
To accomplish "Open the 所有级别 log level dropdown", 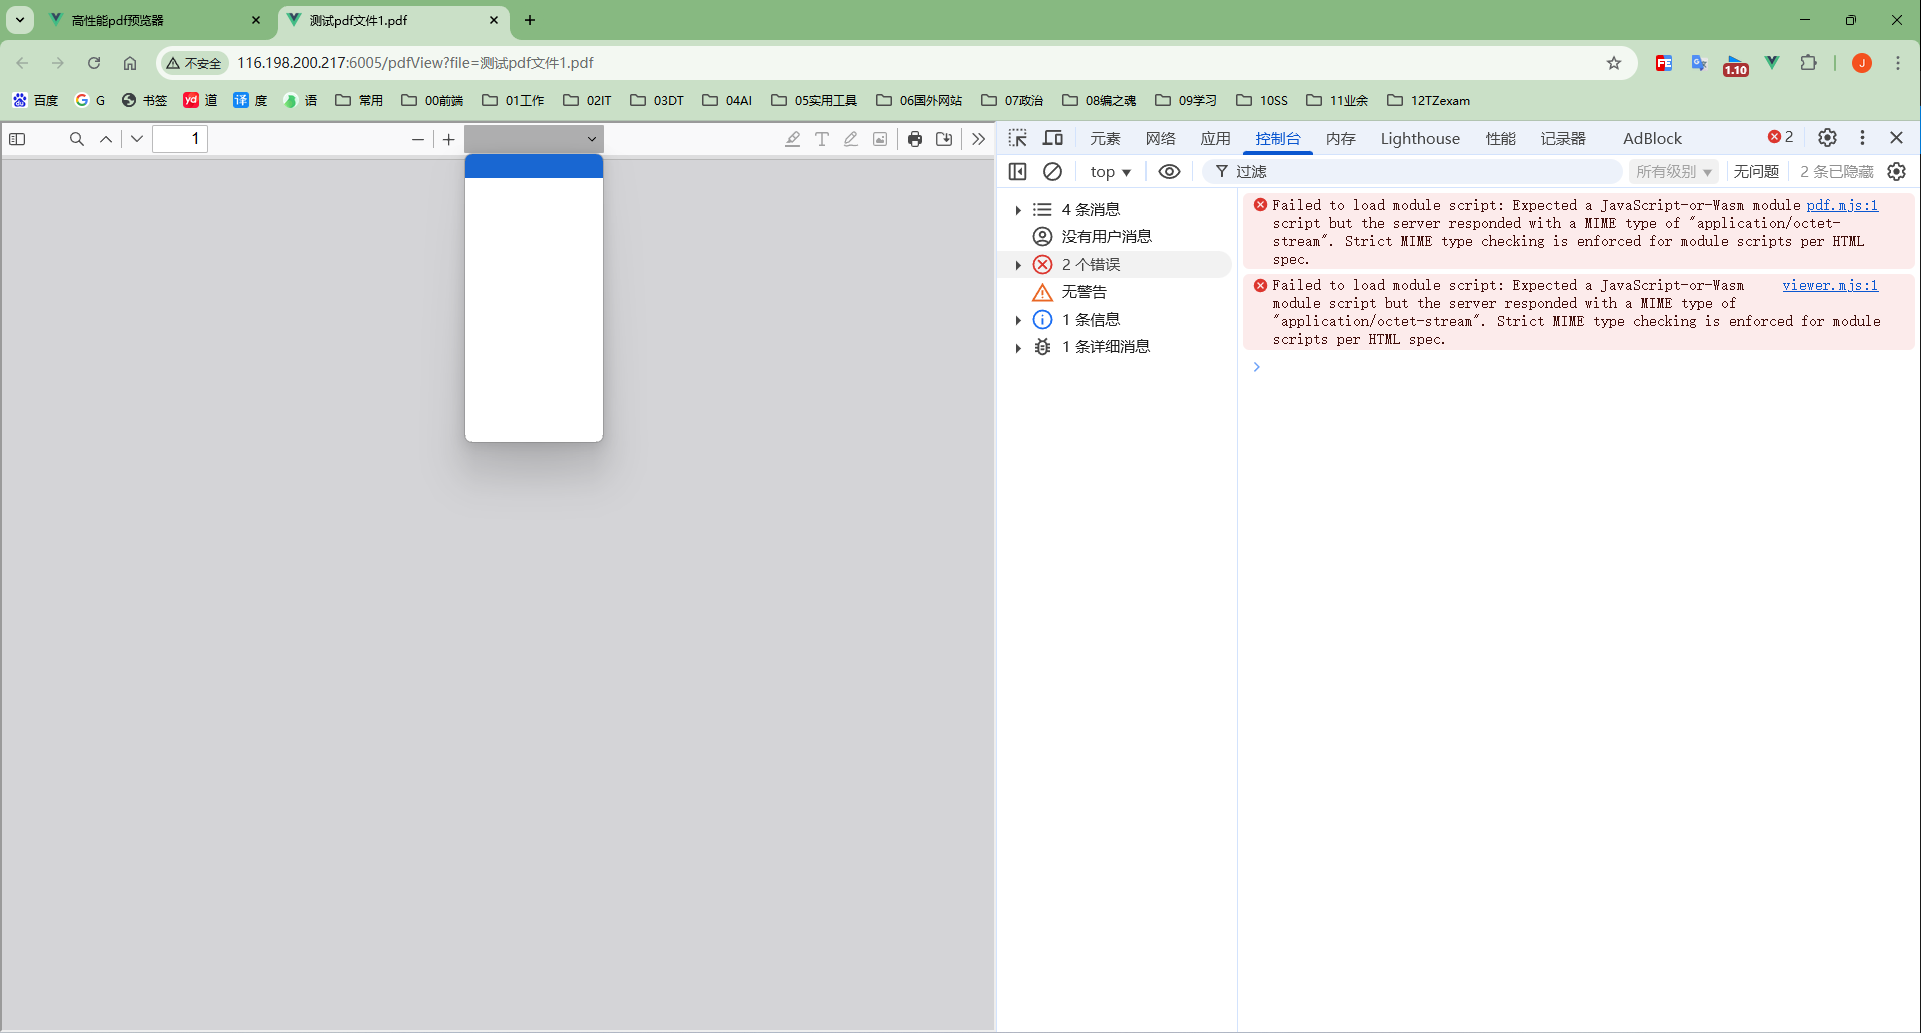I will coord(1674,172).
